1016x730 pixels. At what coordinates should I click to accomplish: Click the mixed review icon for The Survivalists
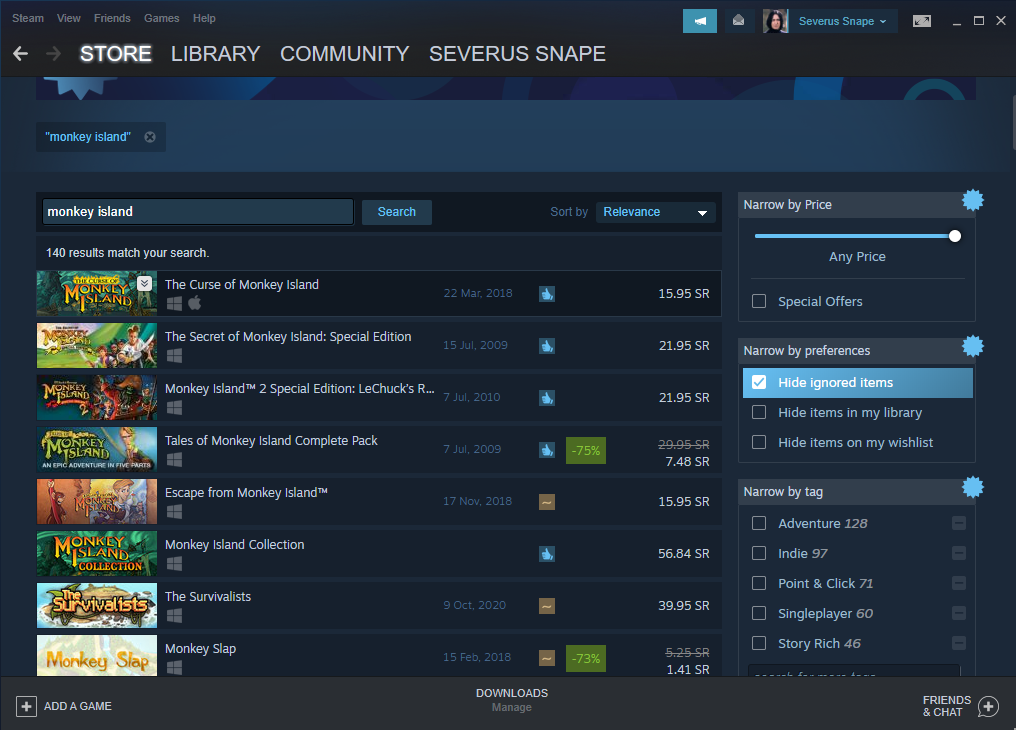[547, 606]
